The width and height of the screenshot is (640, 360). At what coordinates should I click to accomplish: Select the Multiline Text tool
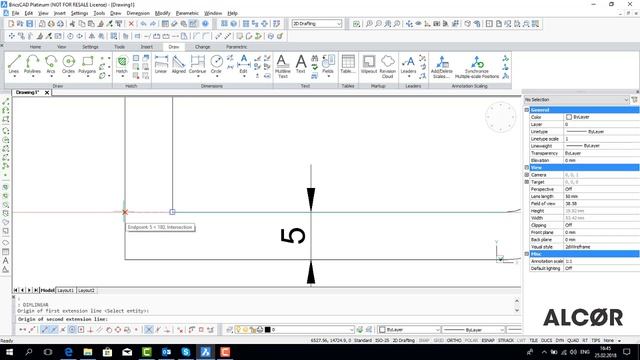[282, 66]
